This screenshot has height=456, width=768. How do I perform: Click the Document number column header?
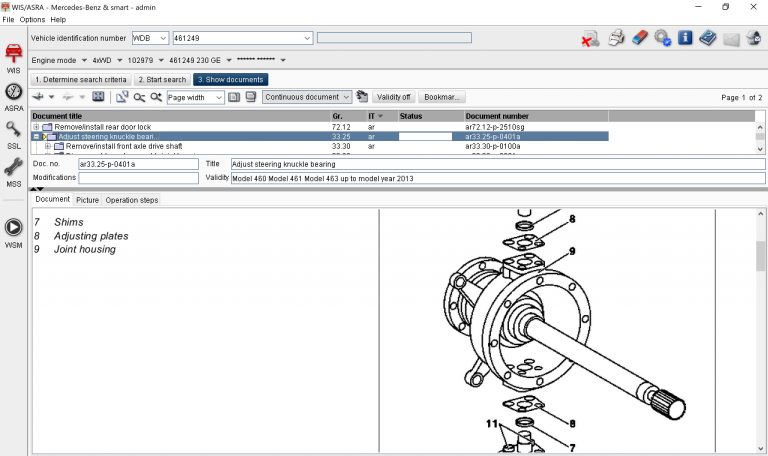point(536,116)
